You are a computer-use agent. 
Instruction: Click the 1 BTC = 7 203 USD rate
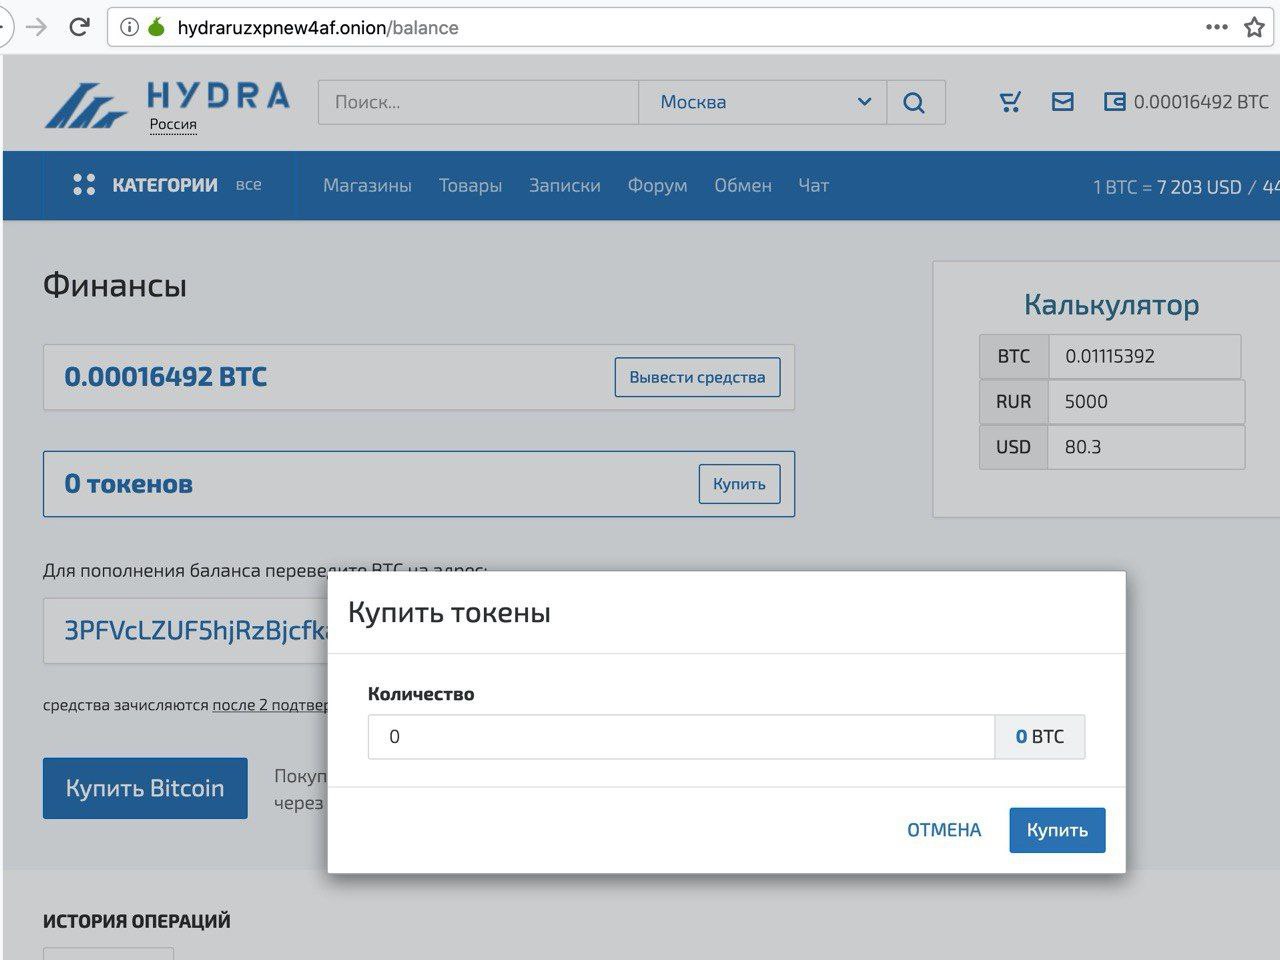(1167, 187)
